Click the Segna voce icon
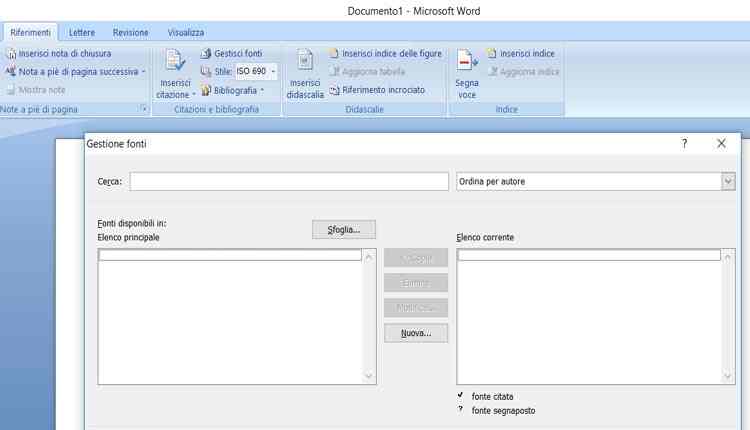The height and width of the screenshot is (430, 750). click(466, 61)
